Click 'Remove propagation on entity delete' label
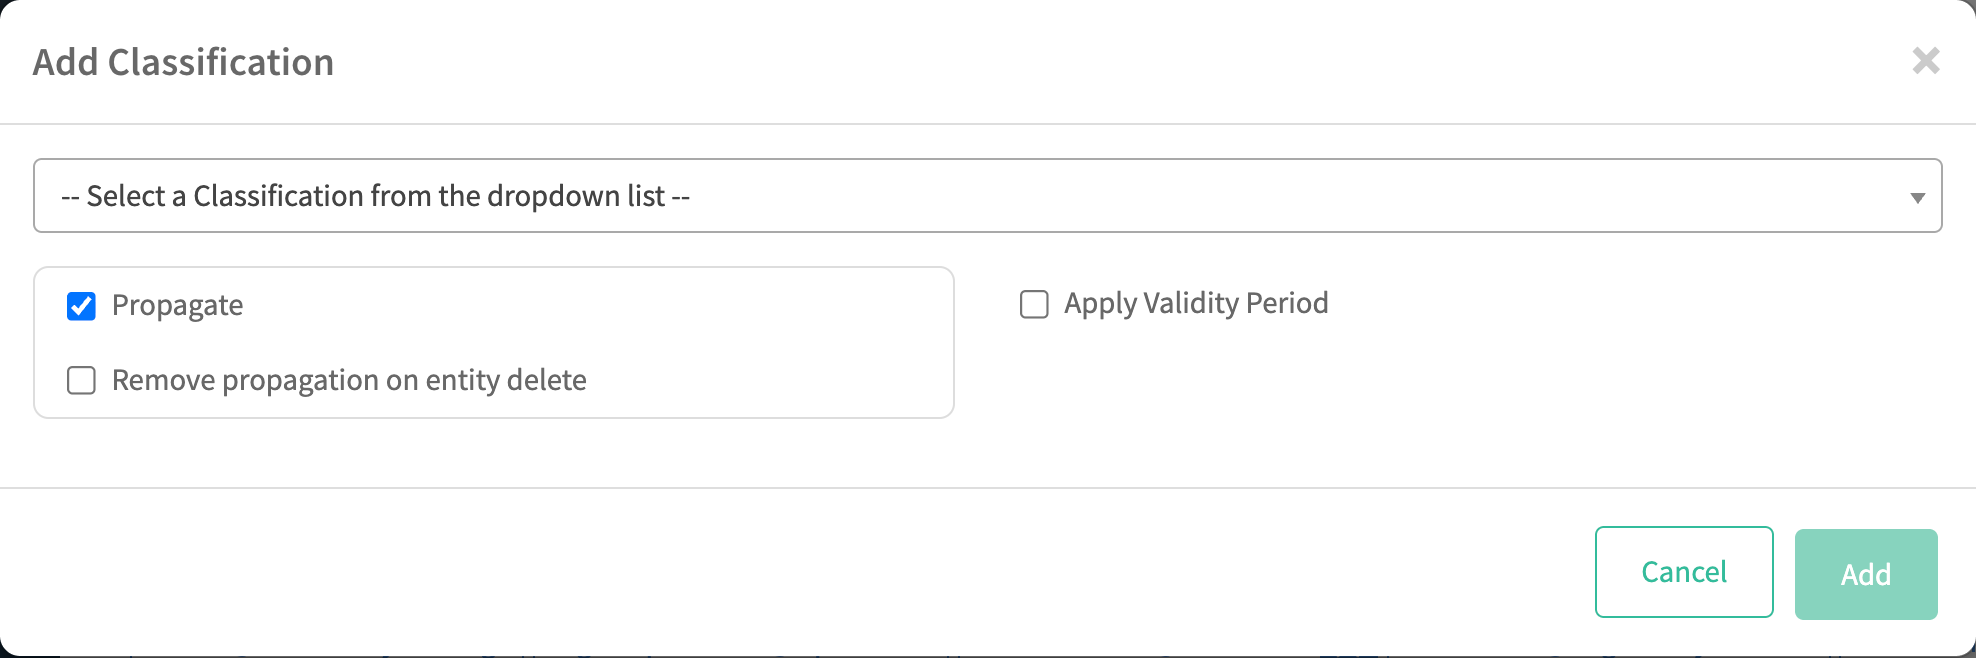This screenshot has height=658, width=1976. [x=349, y=381]
